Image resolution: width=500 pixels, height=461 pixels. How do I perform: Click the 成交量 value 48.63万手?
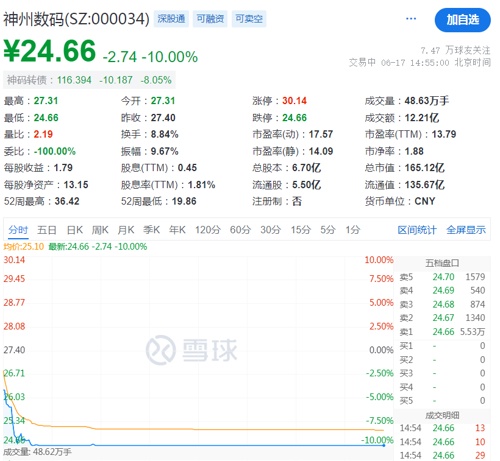coord(427,101)
